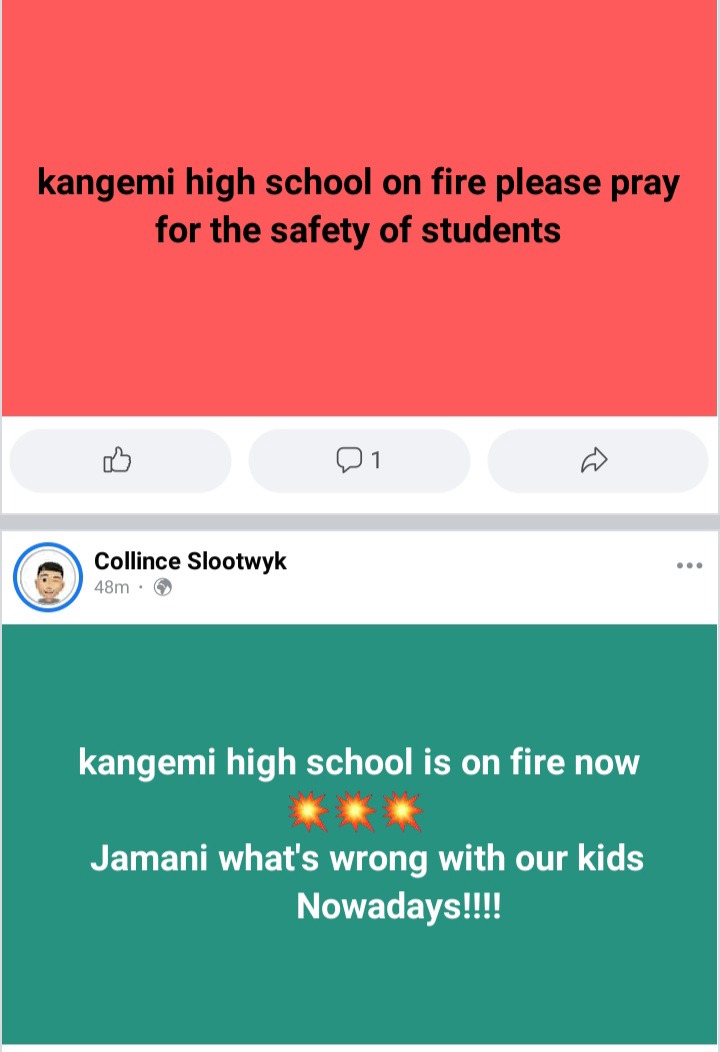The height and width of the screenshot is (1052, 720).
Task: Open text "kangemi high school is on fire now"
Action: (x=359, y=762)
